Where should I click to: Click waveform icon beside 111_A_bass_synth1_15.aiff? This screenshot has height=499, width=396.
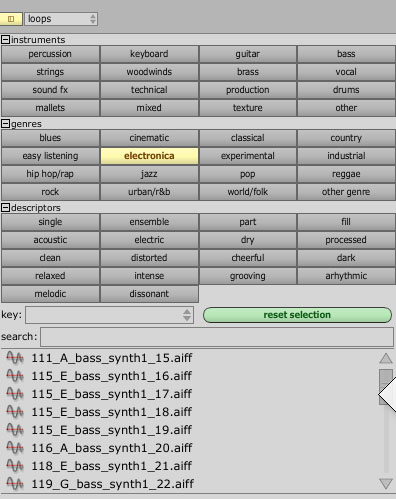(x=15, y=358)
